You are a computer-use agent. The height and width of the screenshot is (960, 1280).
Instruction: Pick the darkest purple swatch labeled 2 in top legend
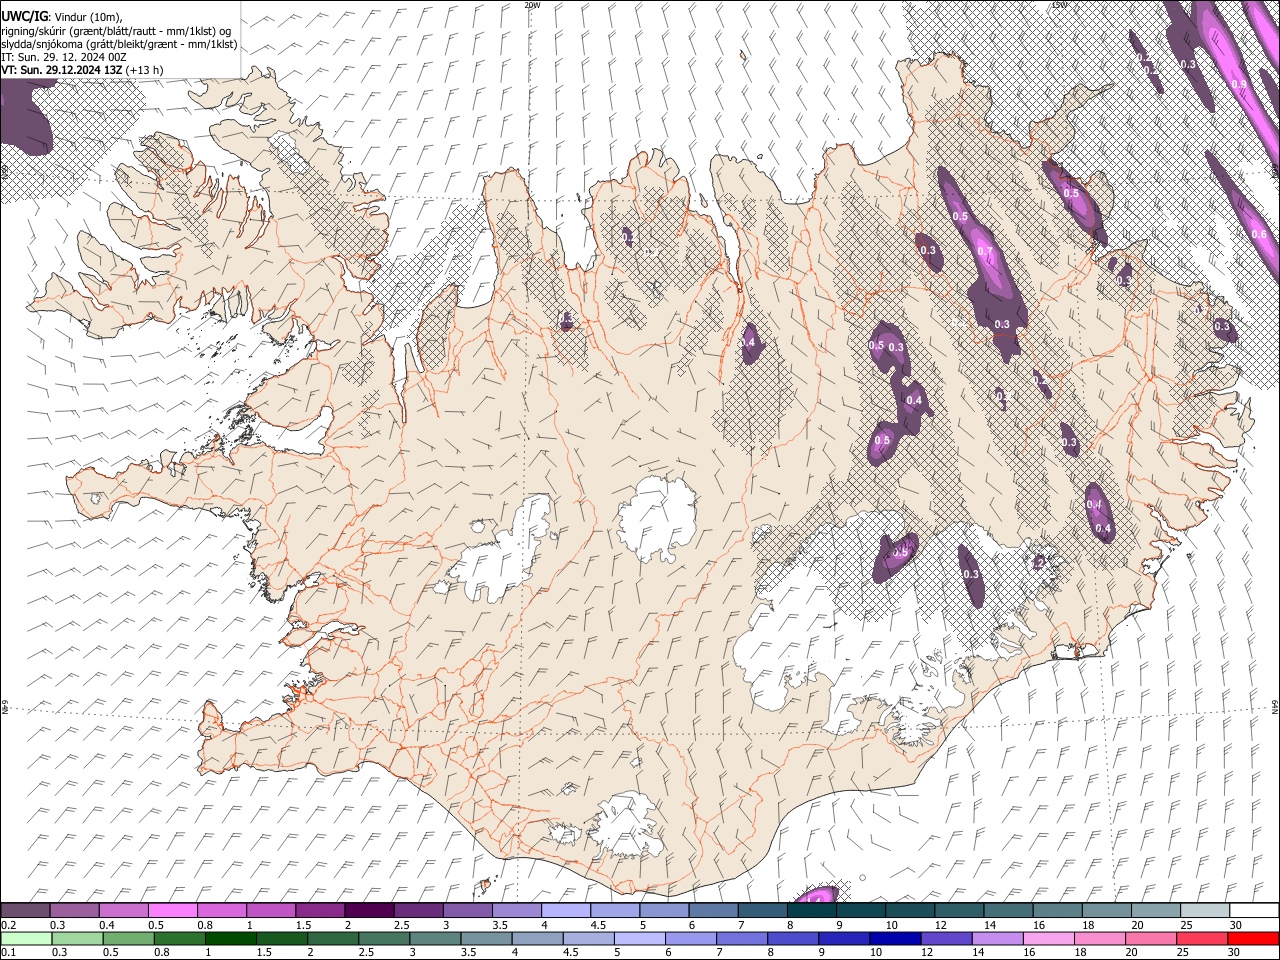(368, 911)
